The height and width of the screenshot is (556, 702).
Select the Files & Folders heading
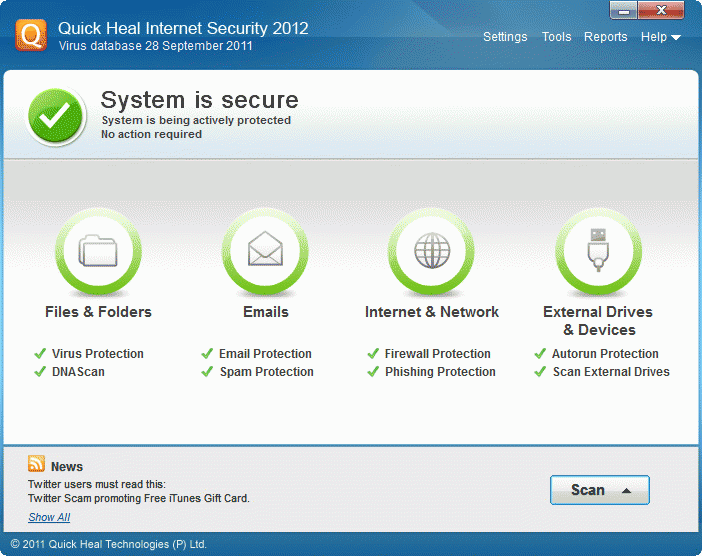pyautogui.click(x=98, y=312)
